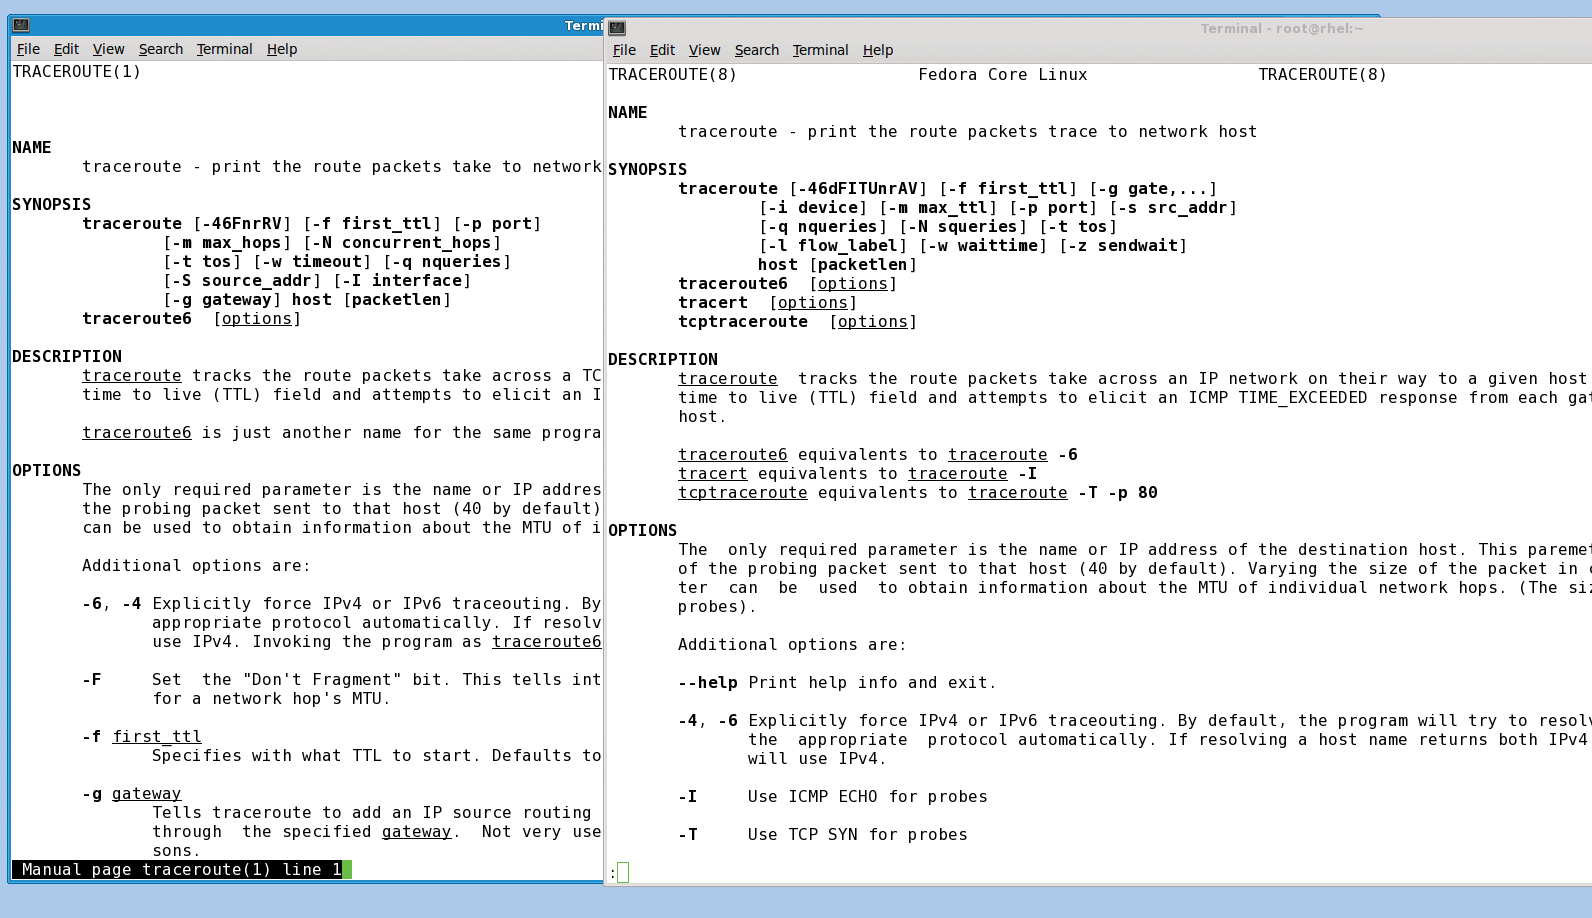Open Terminal menu in left terminal

pyautogui.click(x=224, y=49)
